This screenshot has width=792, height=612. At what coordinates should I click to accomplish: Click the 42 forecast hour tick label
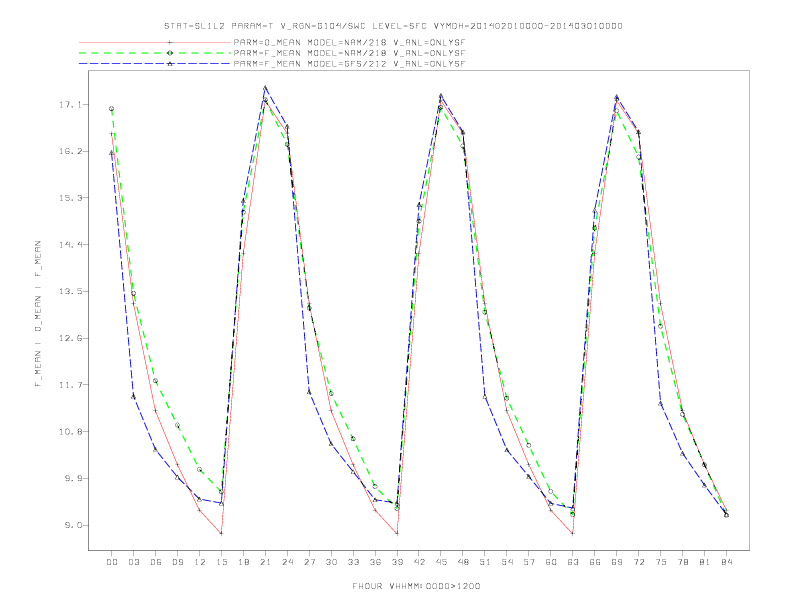point(419,562)
